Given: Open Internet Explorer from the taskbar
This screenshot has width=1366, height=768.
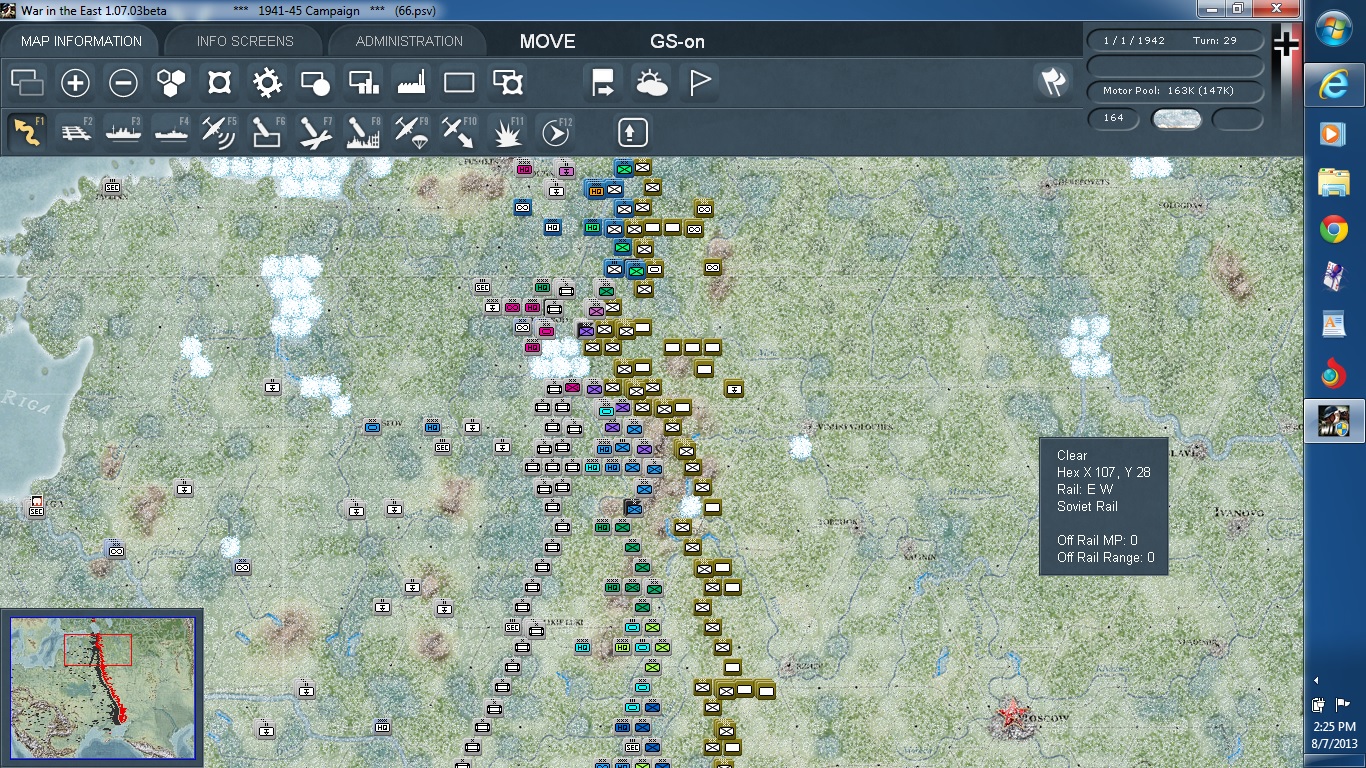Looking at the screenshot, I should pos(1334,85).
